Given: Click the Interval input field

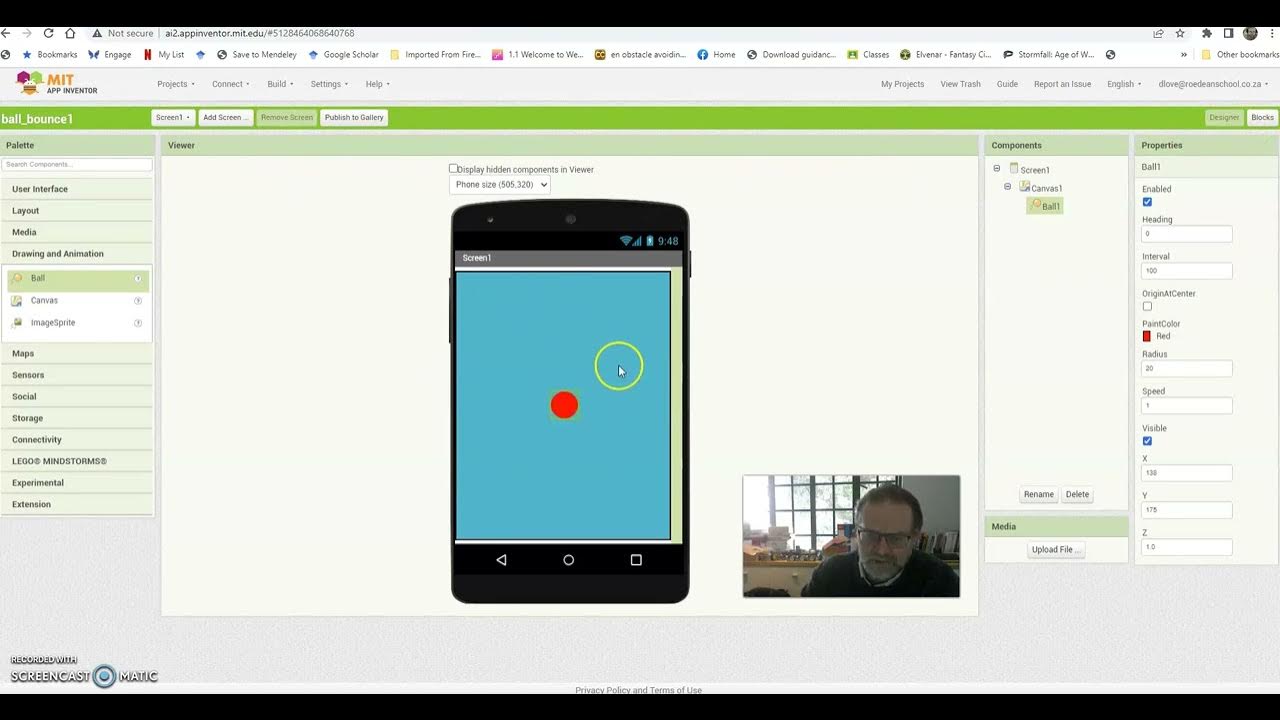Looking at the screenshot, I should pyautogui.click(x=1187, y=271).
